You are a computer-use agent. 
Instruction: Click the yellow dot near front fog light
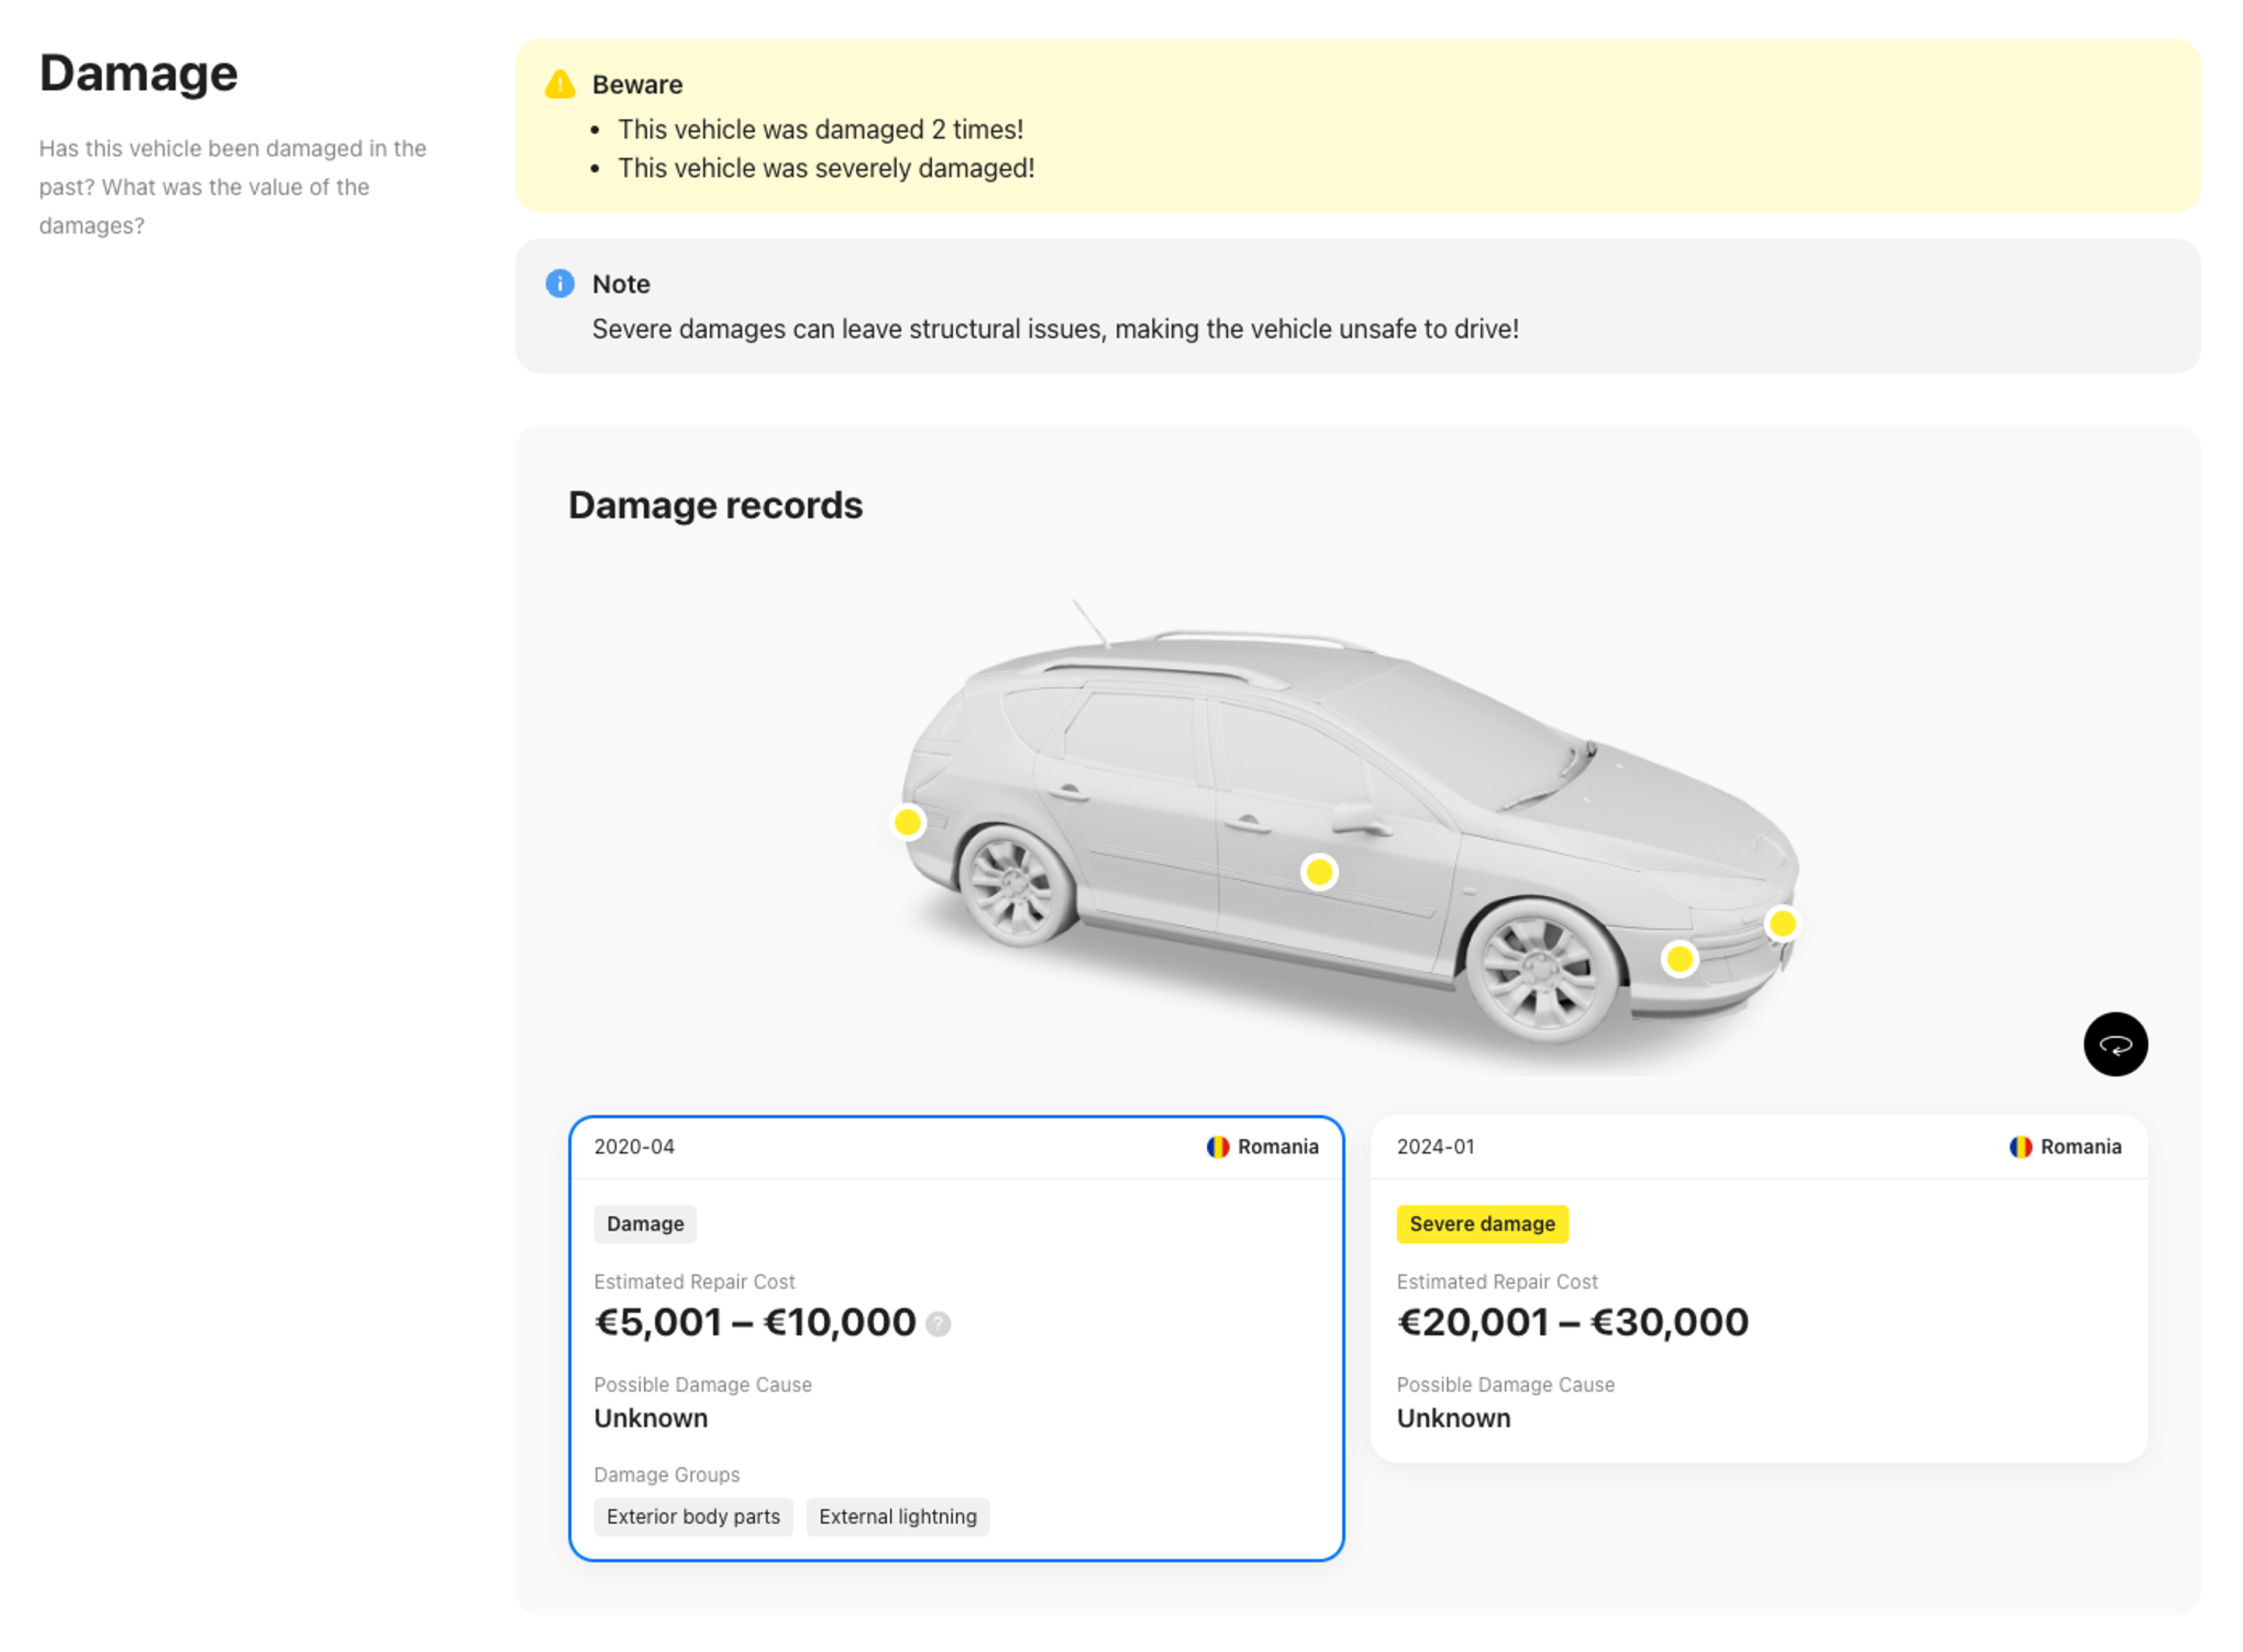coord(1679,959)
